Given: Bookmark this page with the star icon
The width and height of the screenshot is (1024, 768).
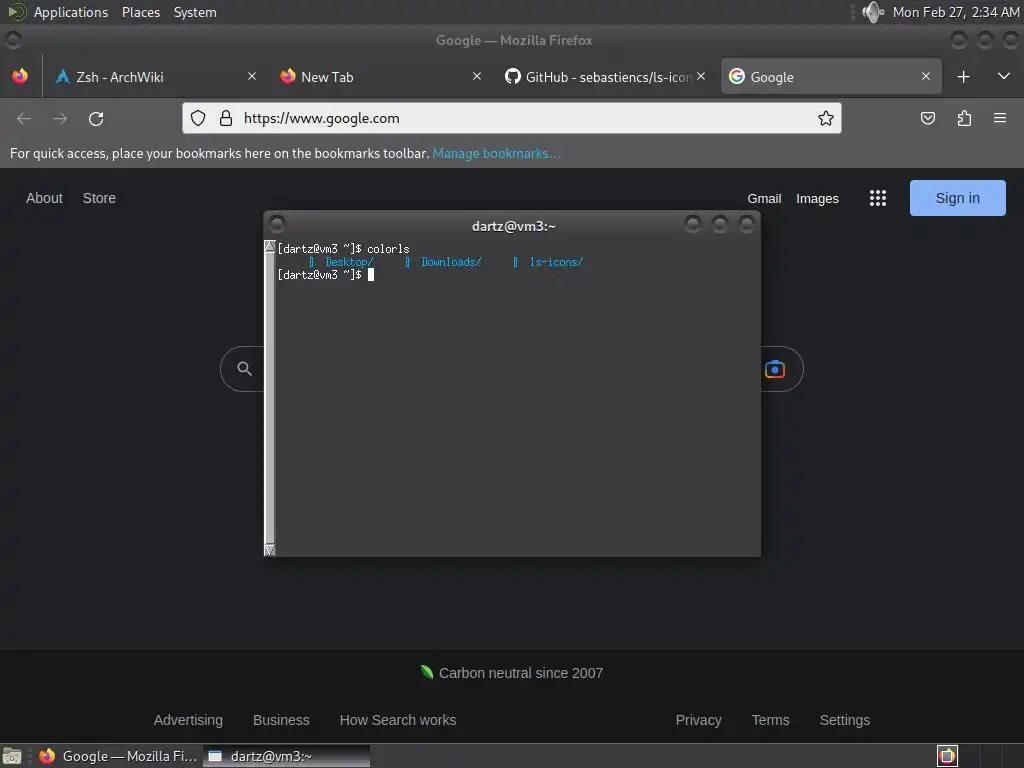Looking at the screenshot, I should click(825, 118).
